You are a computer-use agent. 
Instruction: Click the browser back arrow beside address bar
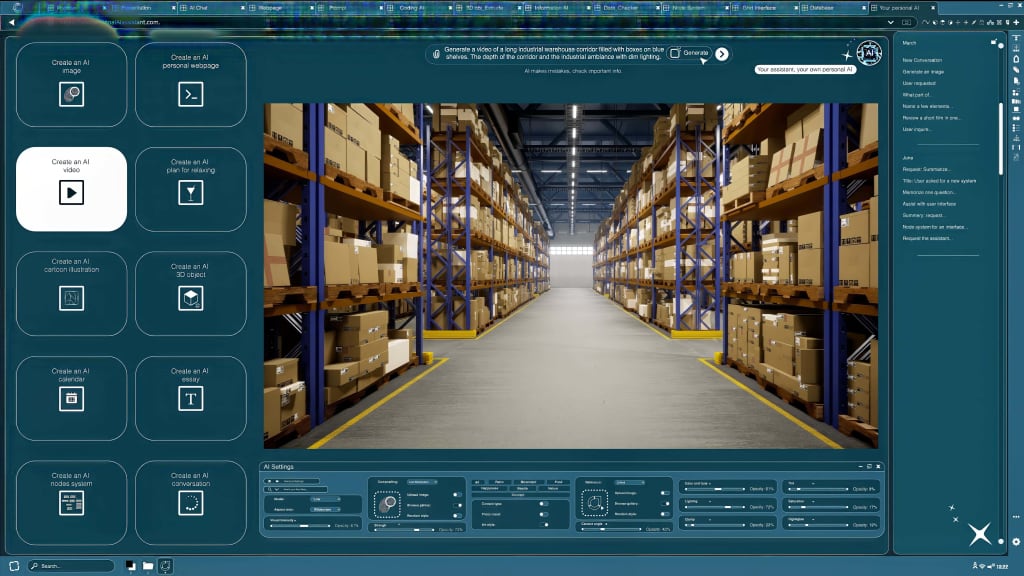coord(12,22)
